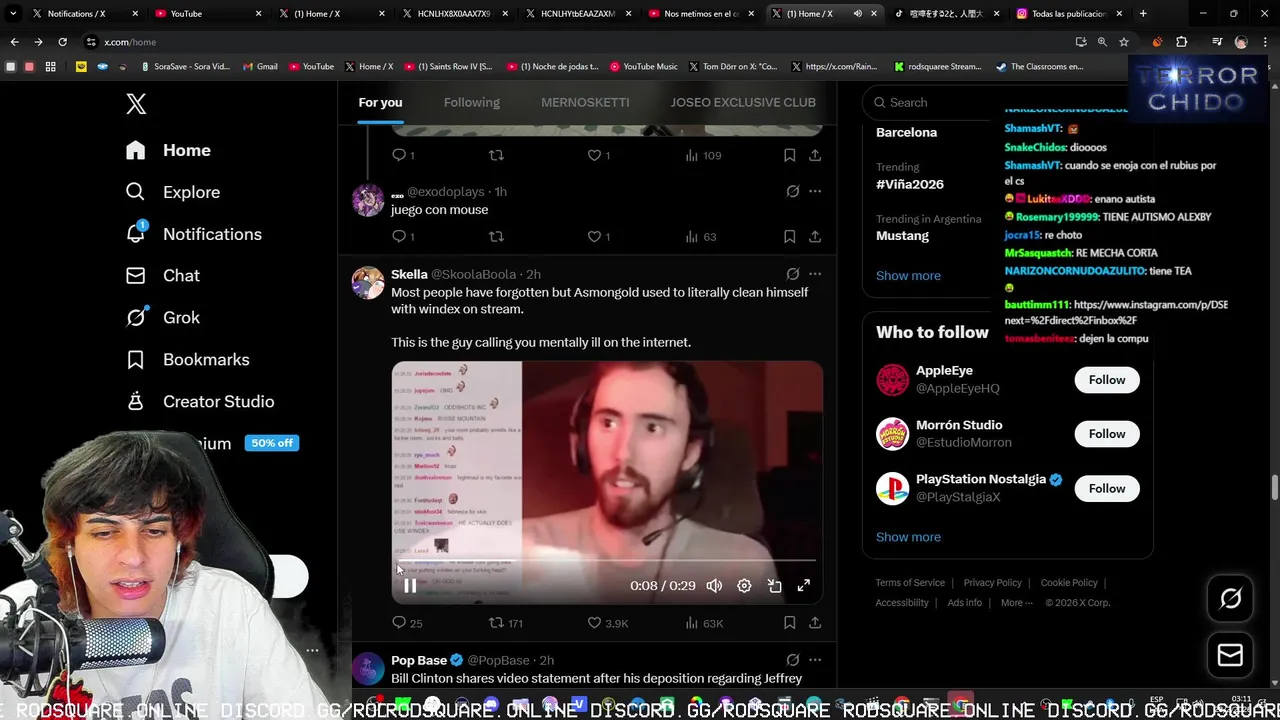Open Chat in the sidebar
Image resolution: width=1280 pixels, height=720 pixels.
[x=162, y=276]
